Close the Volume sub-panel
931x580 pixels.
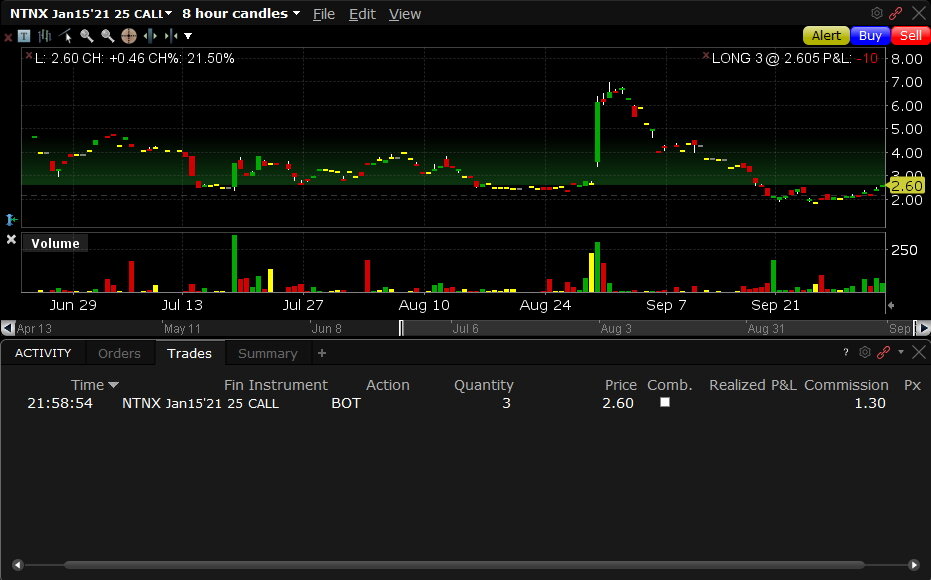(x=11, y=239)
